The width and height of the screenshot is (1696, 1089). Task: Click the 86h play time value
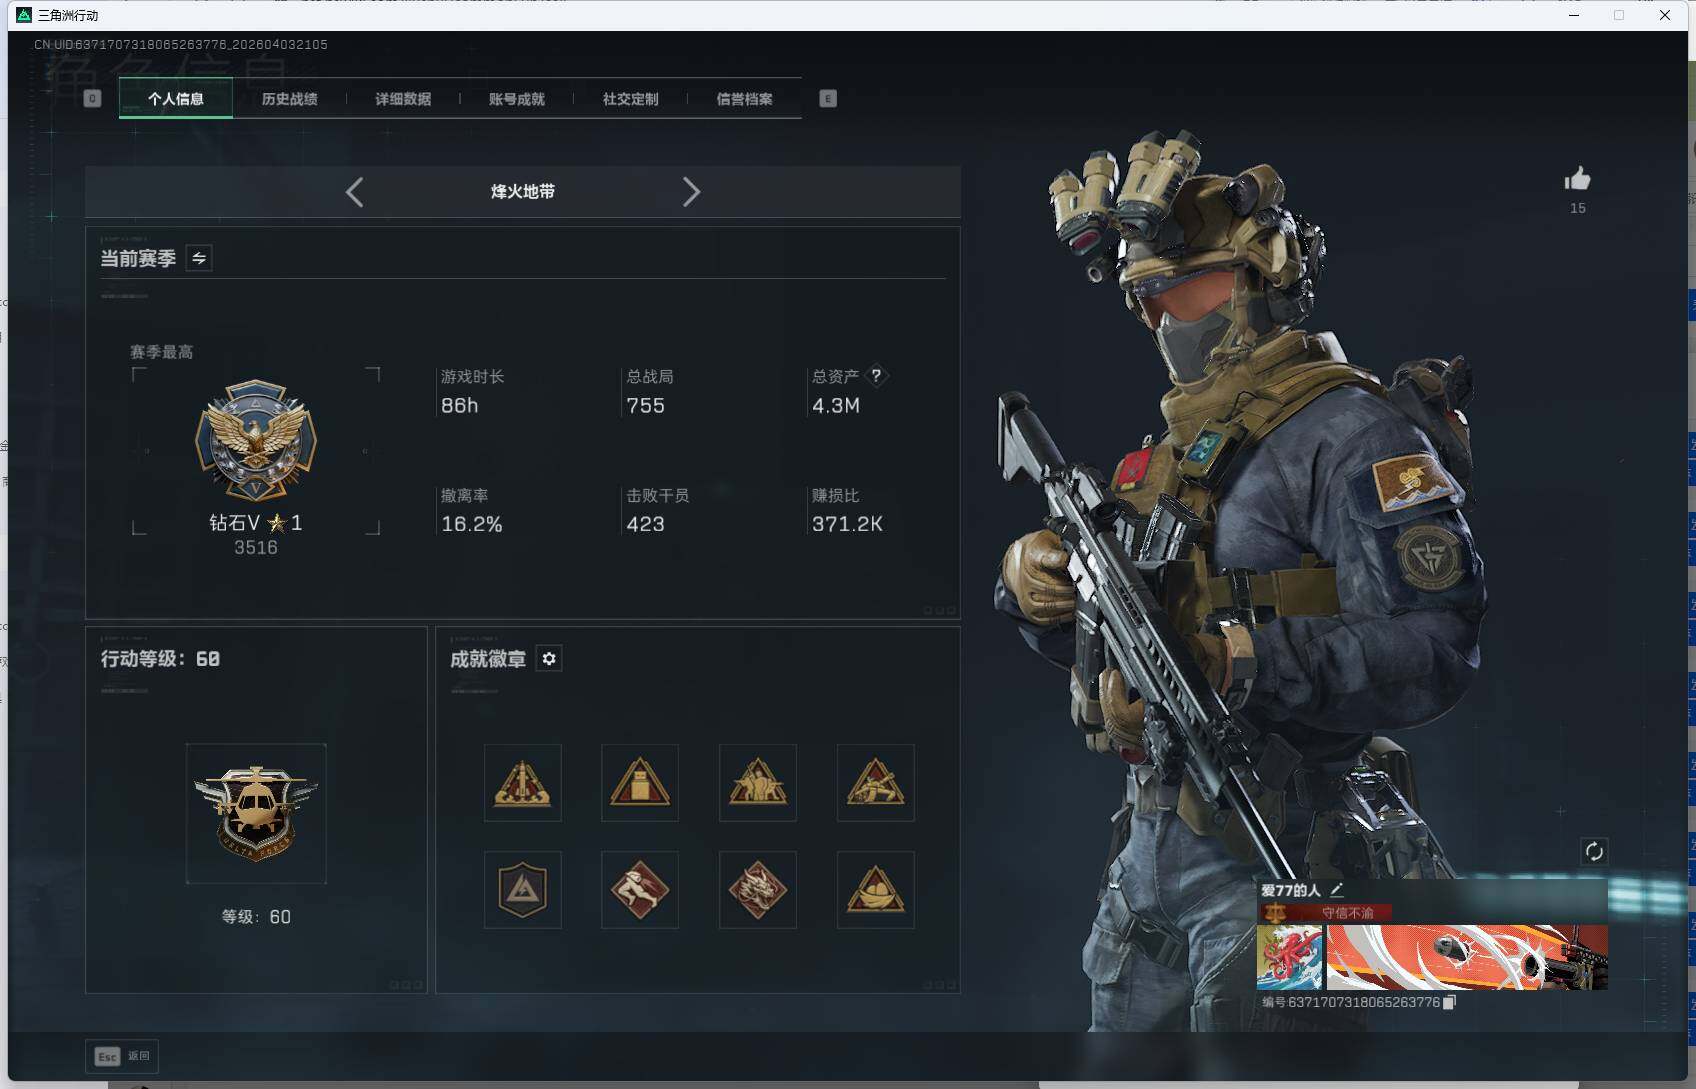pyautogui.click(x=460, y=406)
